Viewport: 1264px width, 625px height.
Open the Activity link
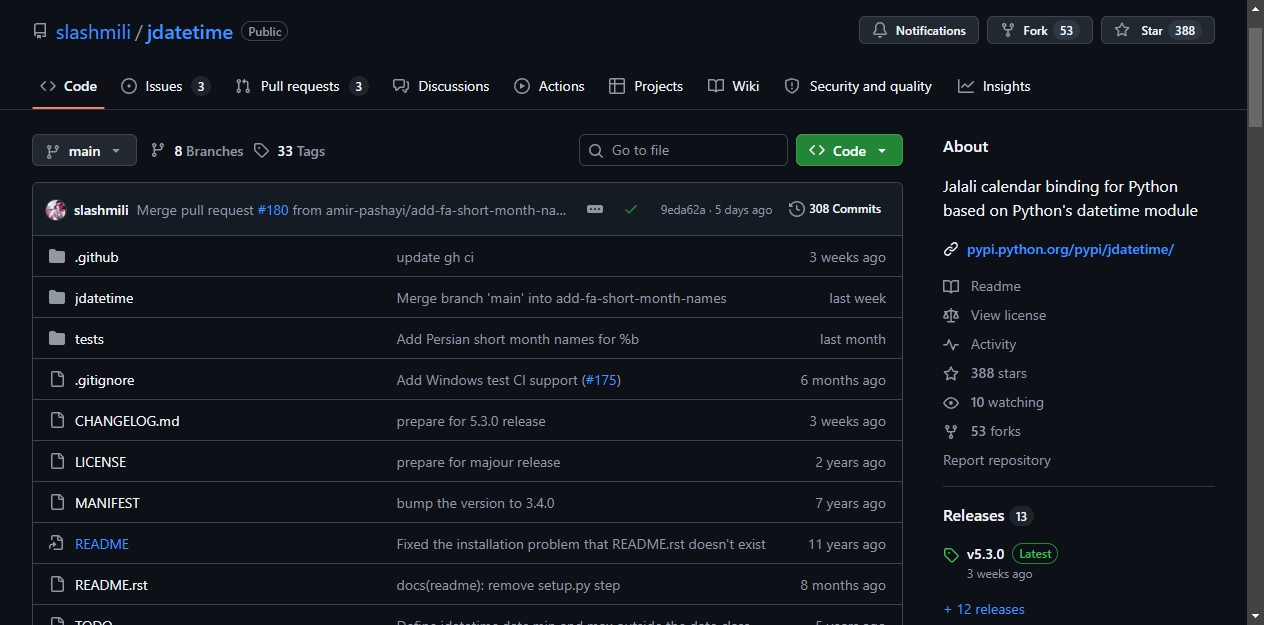(980, 344)
